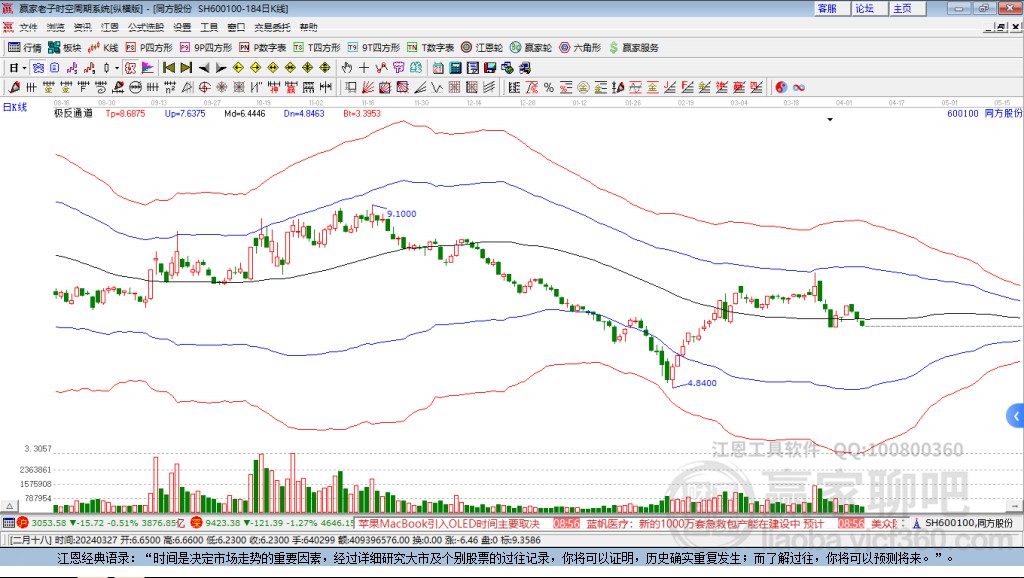The image size is (1024, 578).
Task: Click the Md=6.4446 indicator value
Action: pos(245,114)
